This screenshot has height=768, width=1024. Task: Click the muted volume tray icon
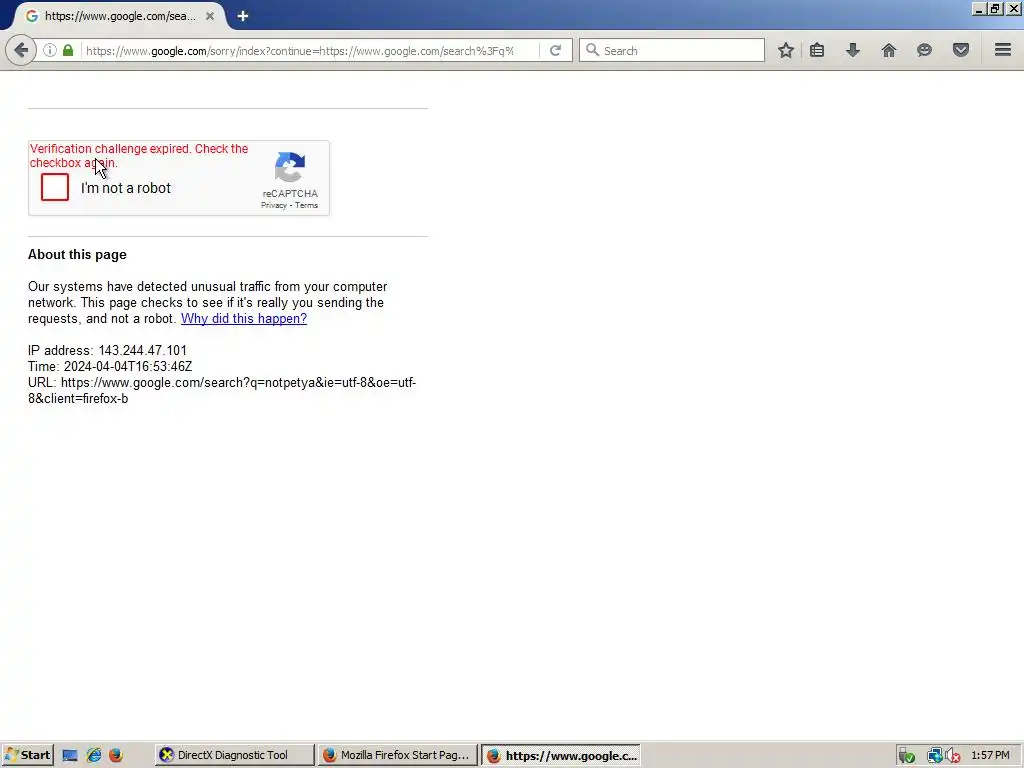[x=953, y=756]
